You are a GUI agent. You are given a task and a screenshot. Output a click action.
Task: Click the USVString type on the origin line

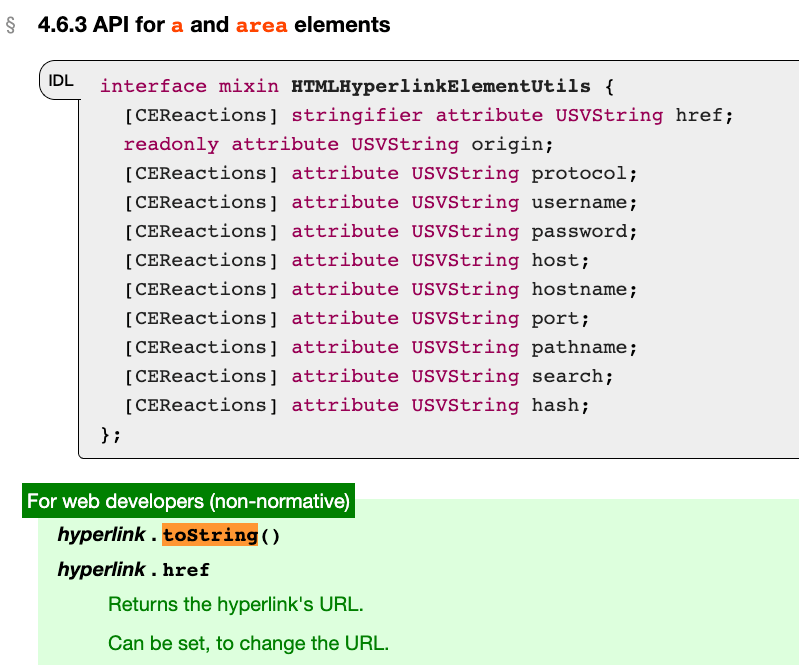pos(405,144)
